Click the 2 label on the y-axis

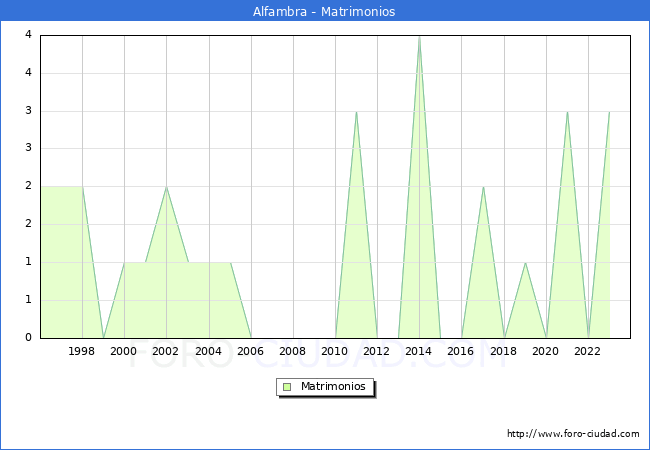click(x=28, y=186)
